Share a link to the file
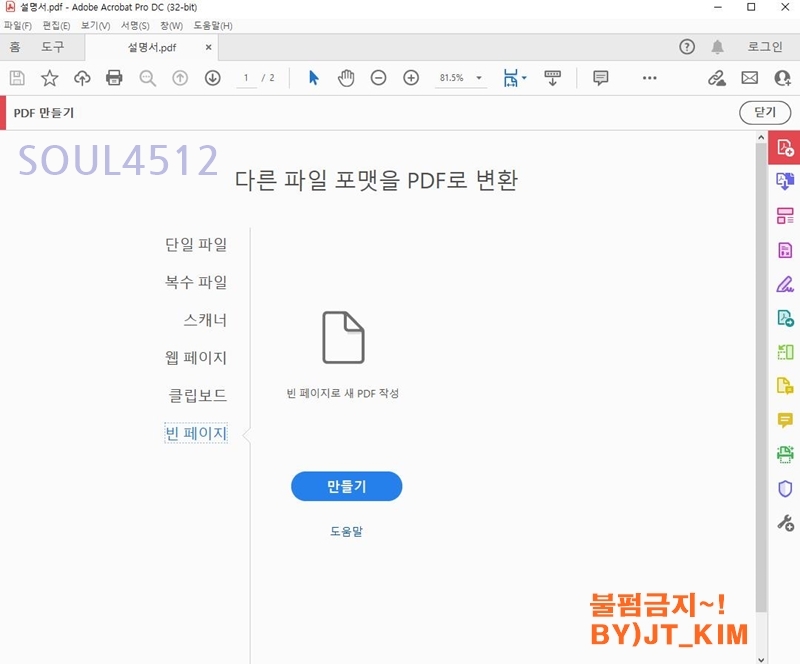 [717, 78]
